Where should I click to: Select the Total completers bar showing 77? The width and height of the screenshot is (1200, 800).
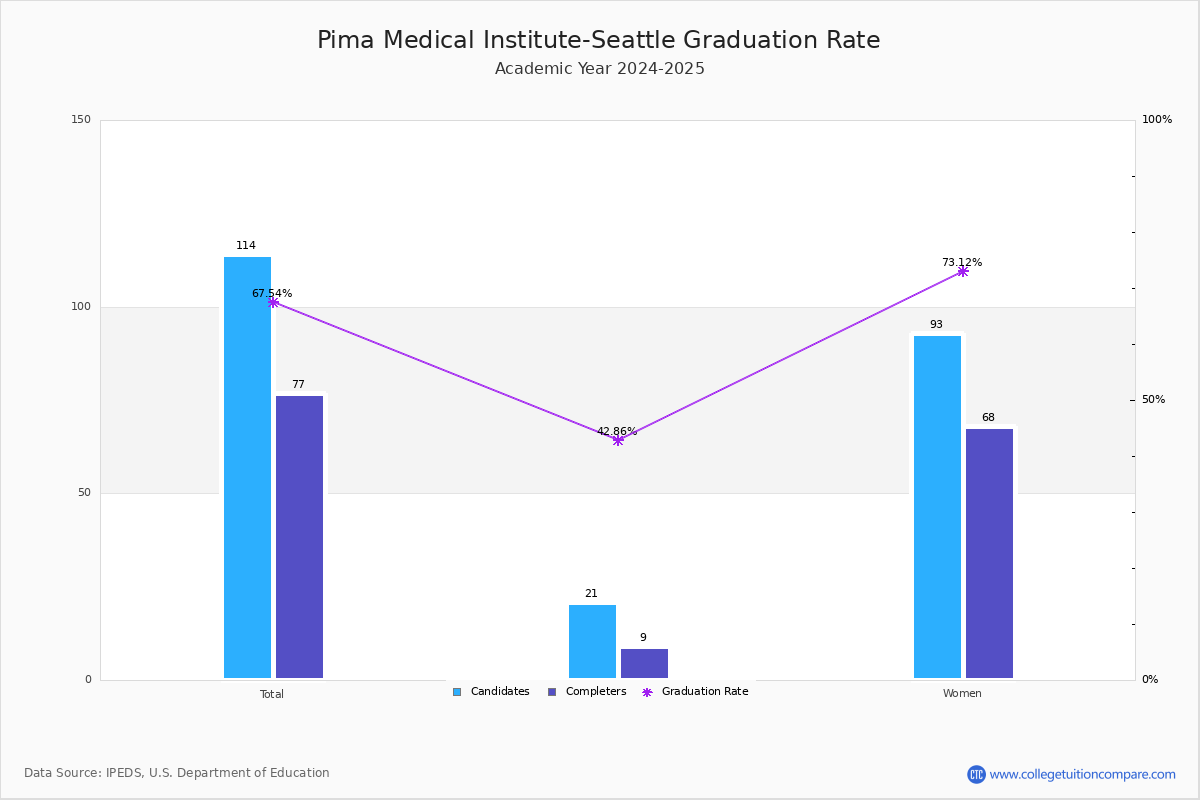point(300,537)
